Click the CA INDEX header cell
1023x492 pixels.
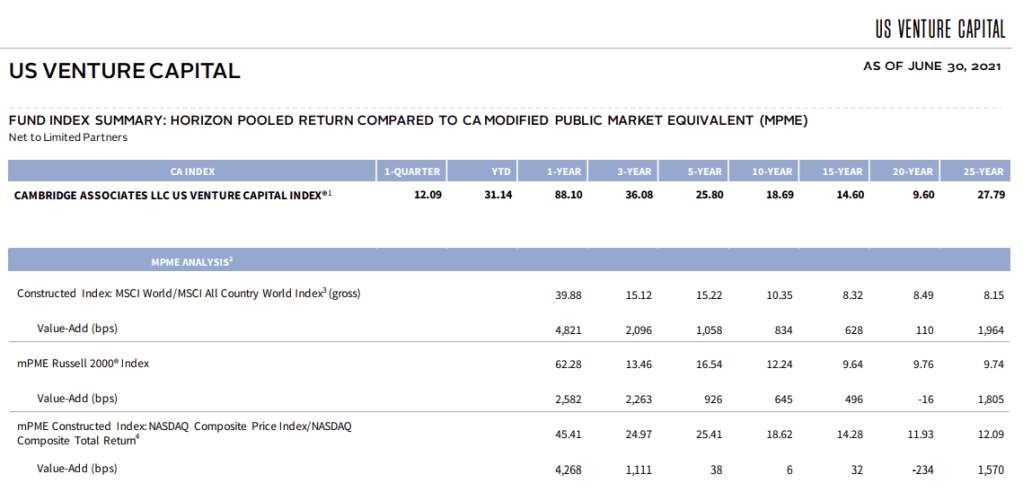(x=192, y=171)
